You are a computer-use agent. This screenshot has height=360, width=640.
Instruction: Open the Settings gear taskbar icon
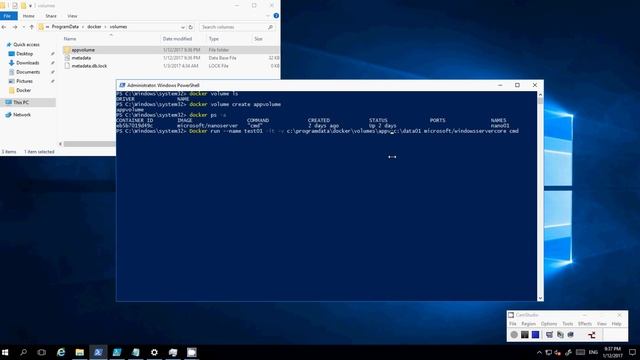pyautogui.click(x=154, y=352)
